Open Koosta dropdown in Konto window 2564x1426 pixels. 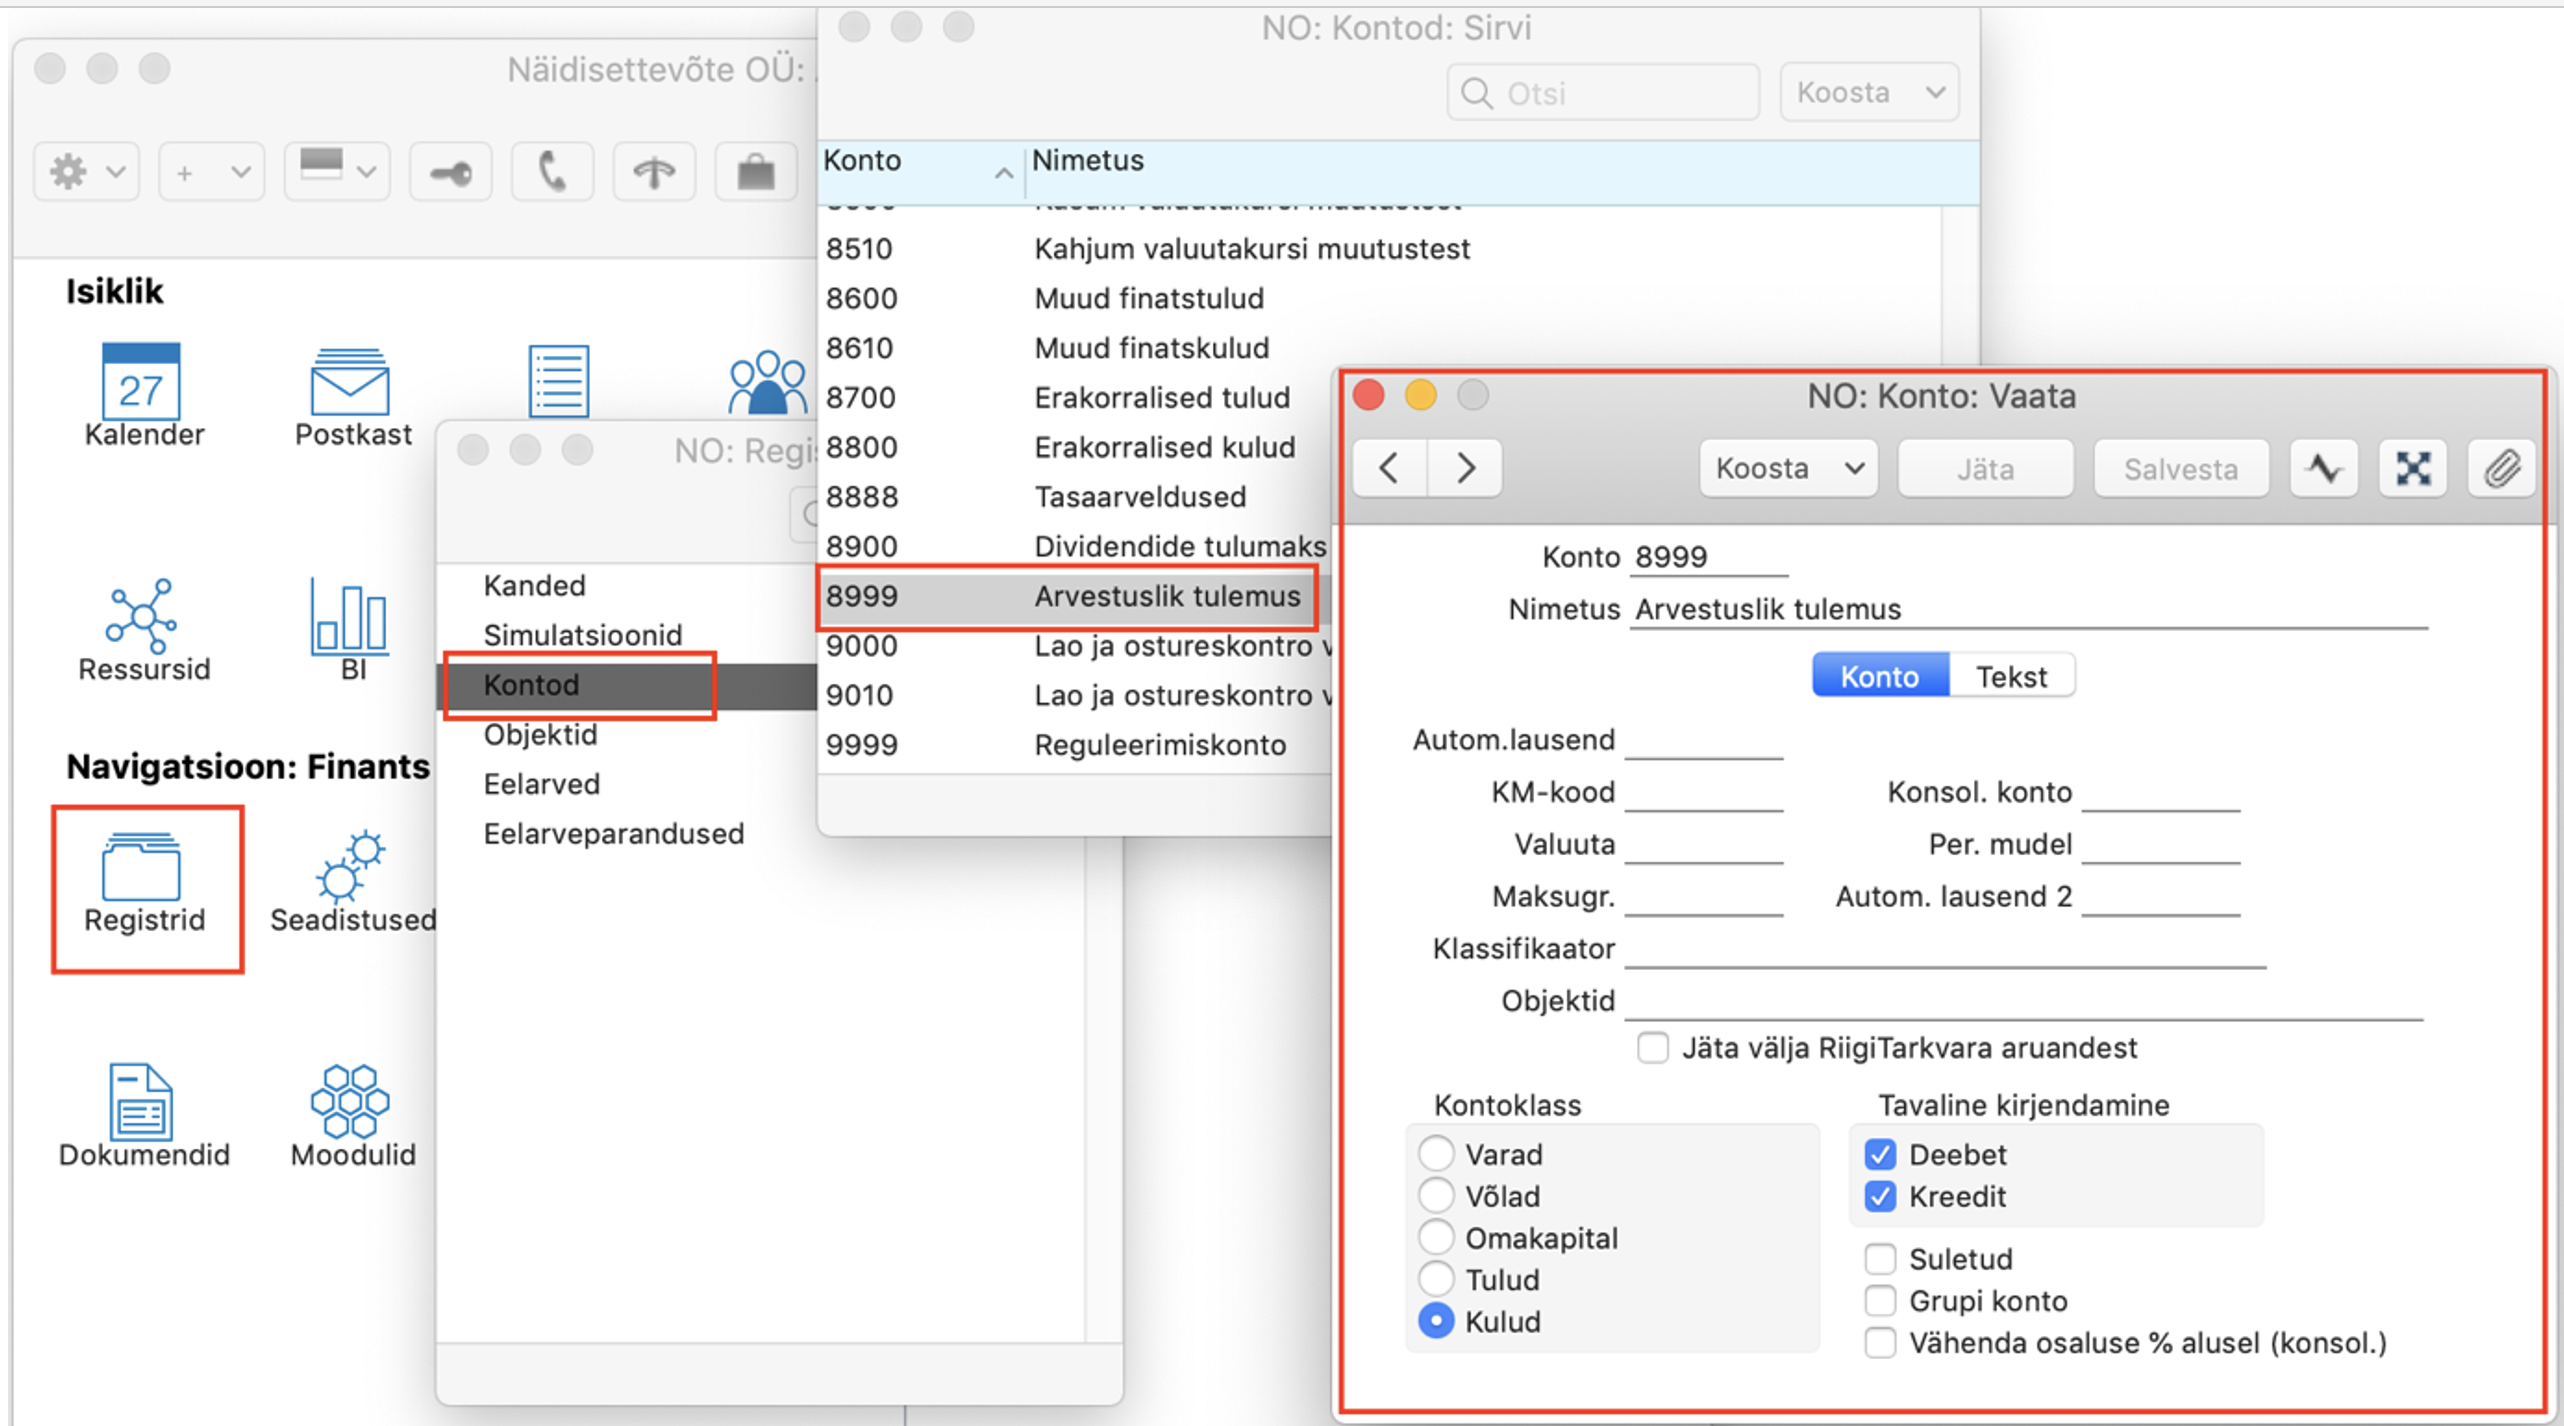pyautogui.click(x=1787, y=468)
